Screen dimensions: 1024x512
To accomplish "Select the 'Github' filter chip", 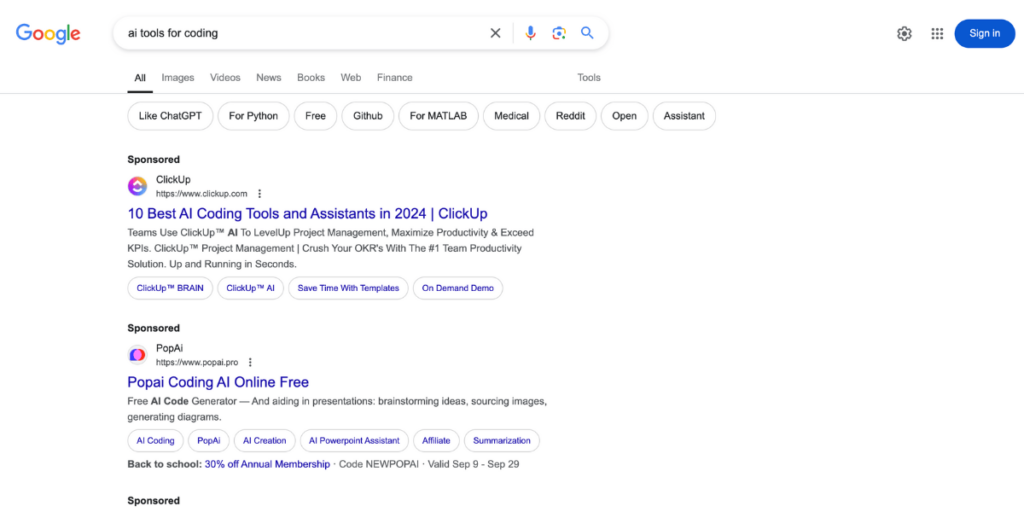I will (x=367, y=116).
